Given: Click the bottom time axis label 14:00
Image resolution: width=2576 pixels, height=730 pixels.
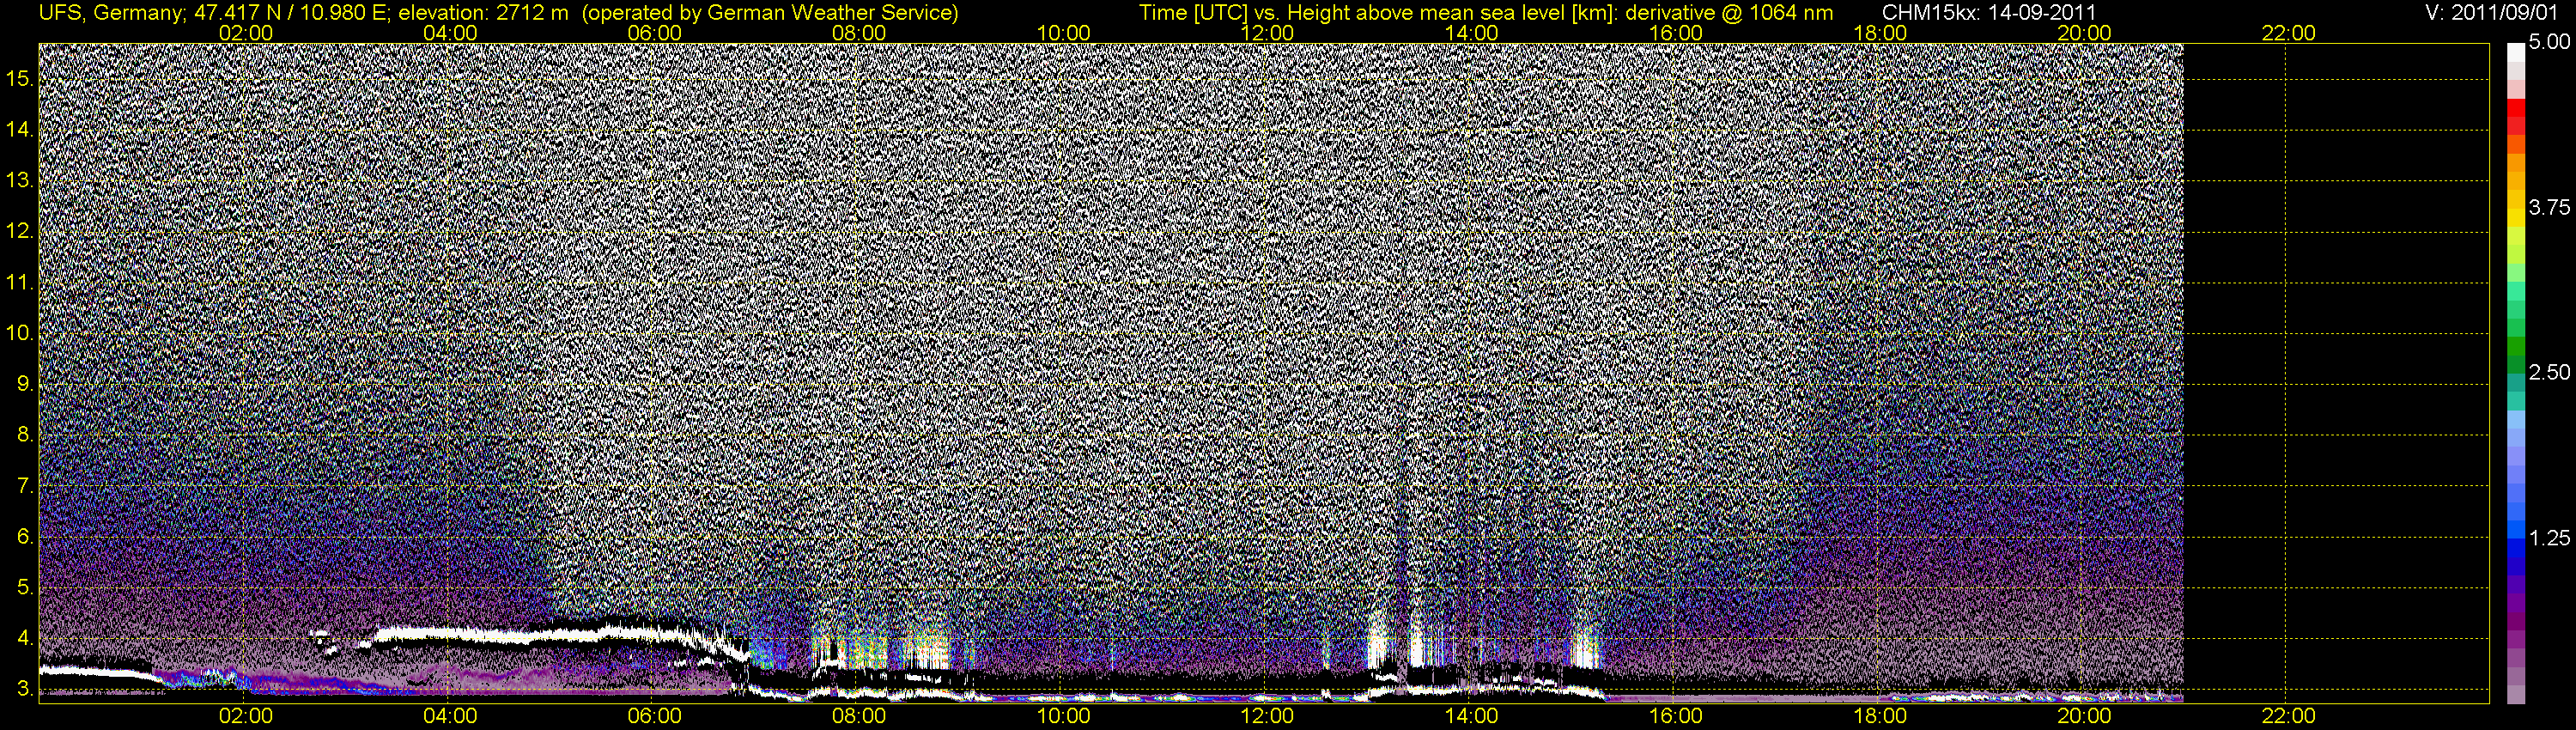Looking at the screenshot, I should point(1471,716).
